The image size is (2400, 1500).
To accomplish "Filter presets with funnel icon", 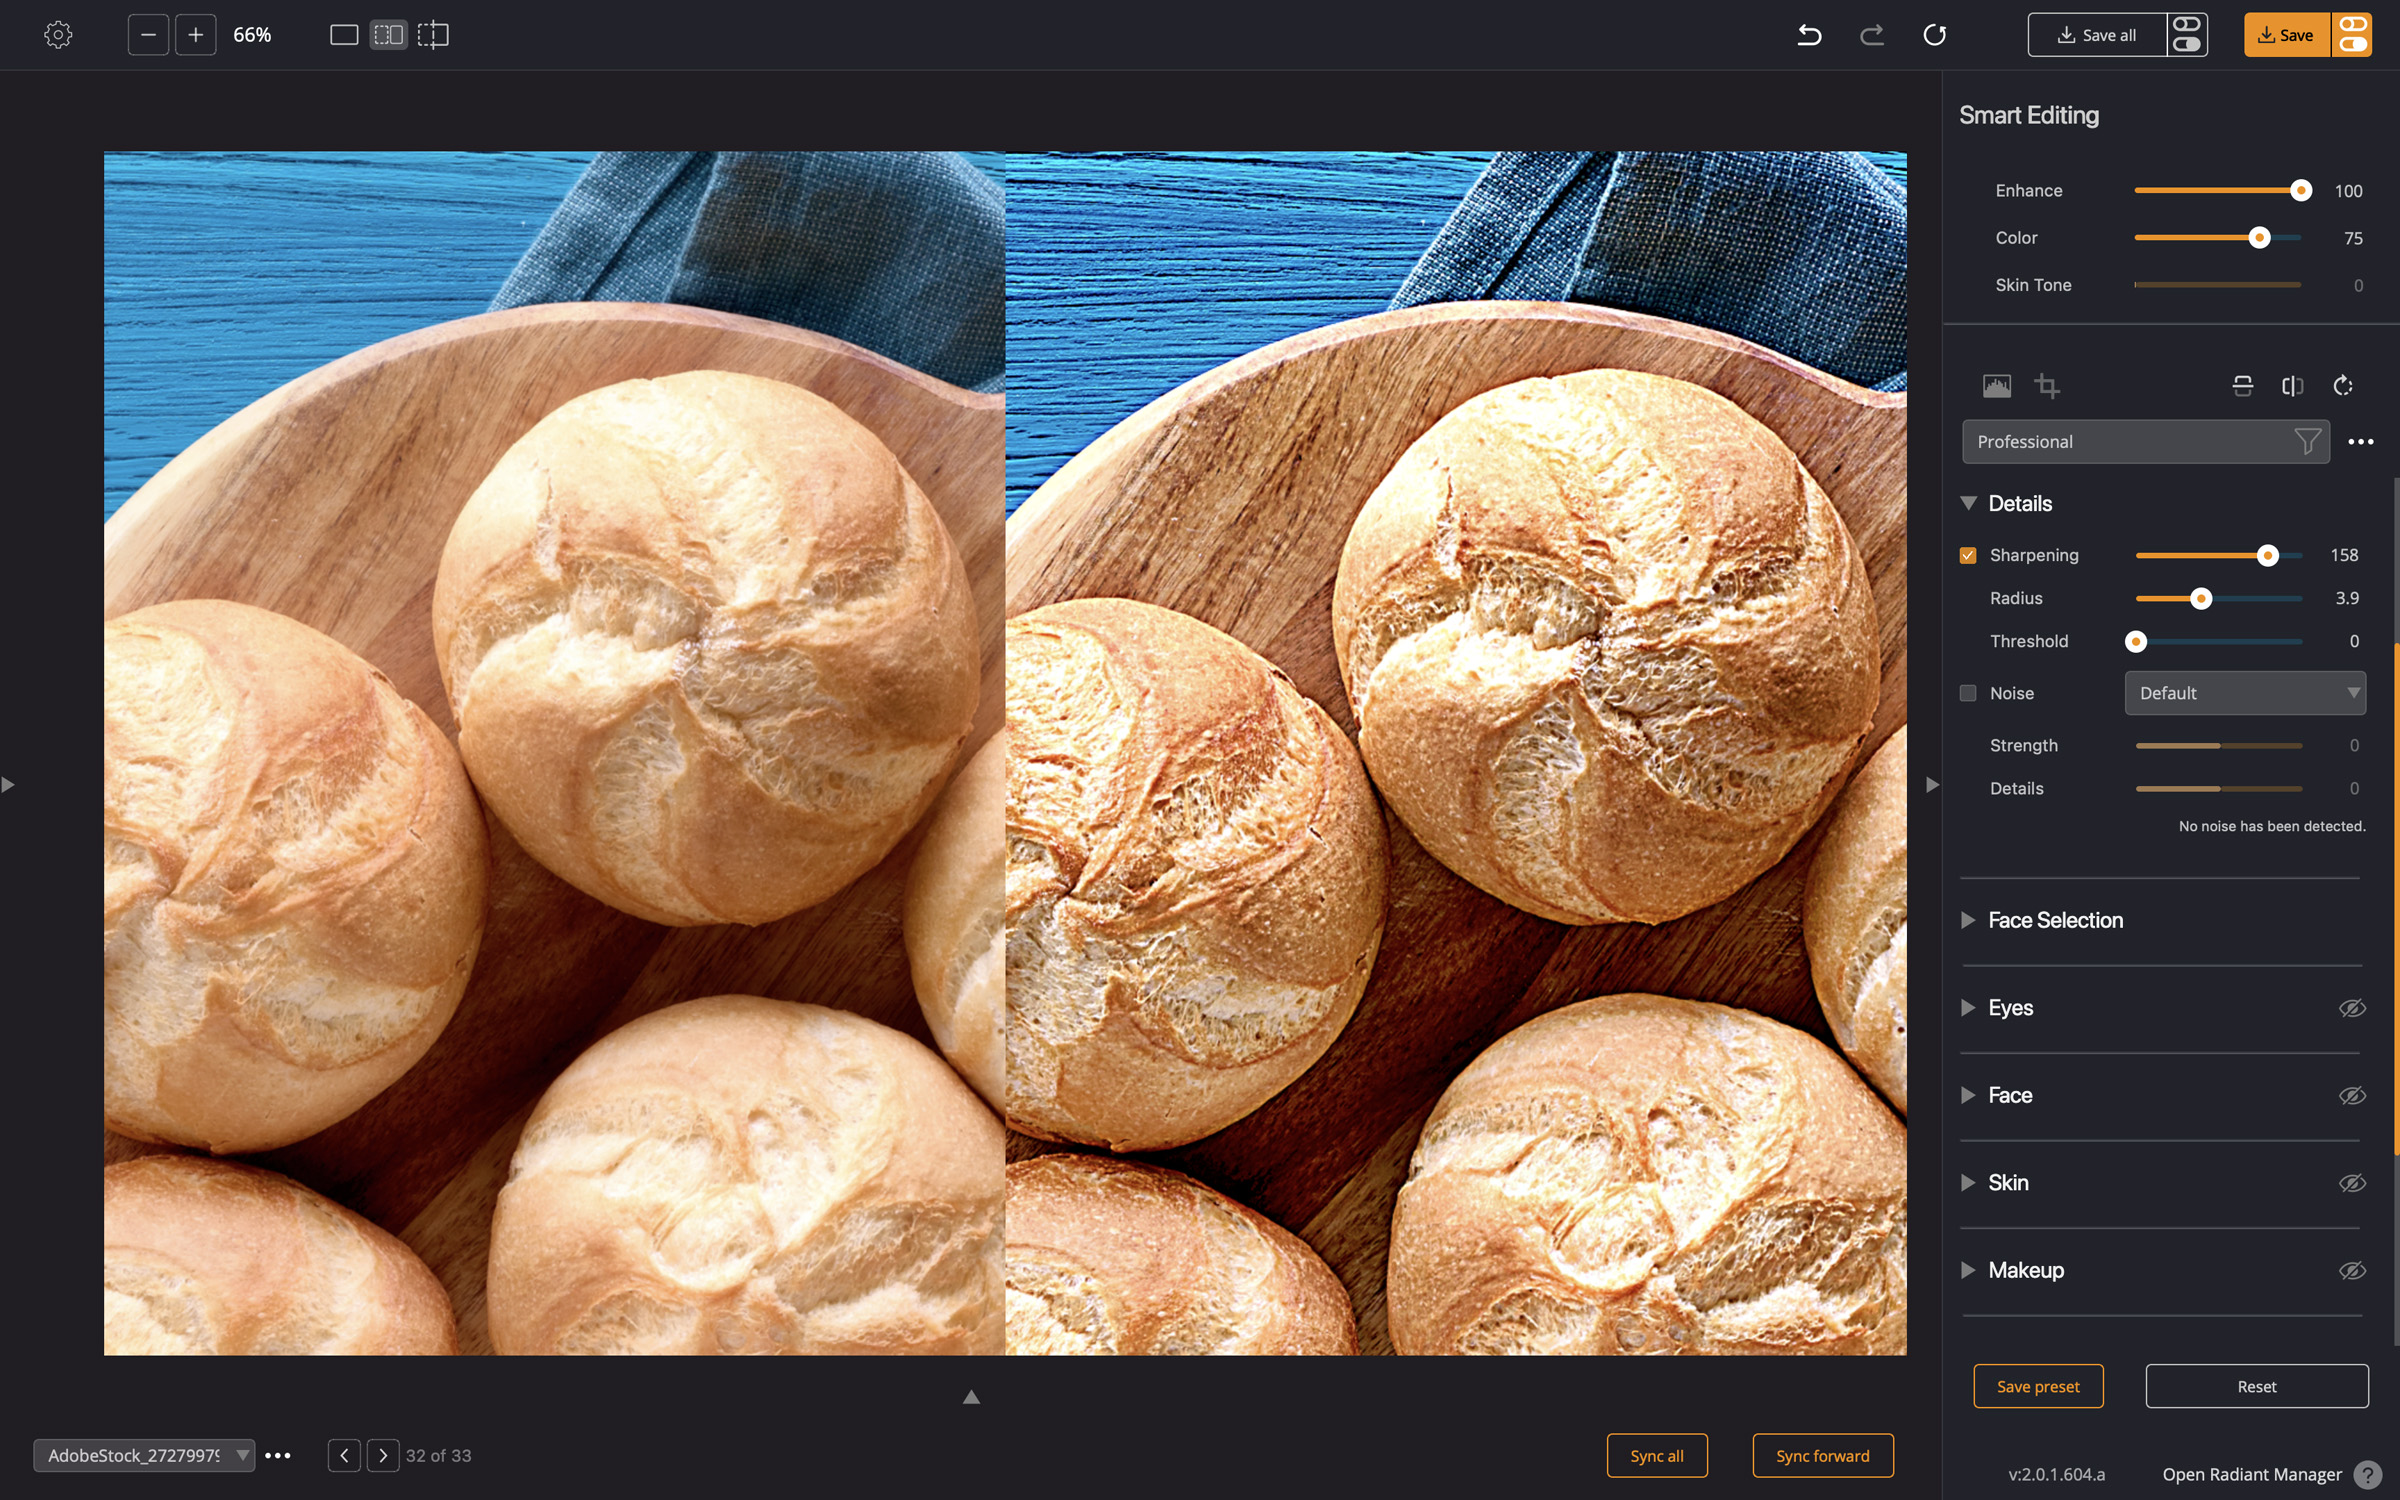I will (x=2307, y=442).
